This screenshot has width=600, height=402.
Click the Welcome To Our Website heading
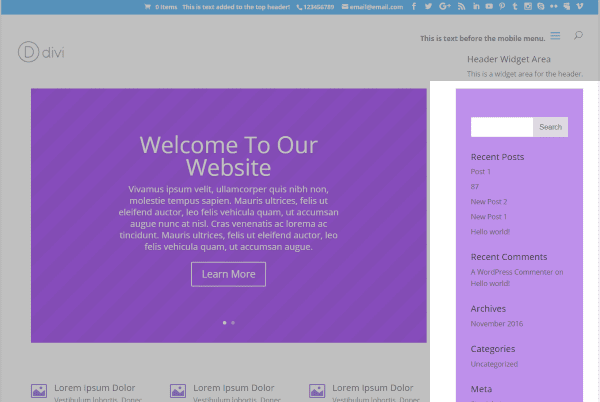(228, 156)
